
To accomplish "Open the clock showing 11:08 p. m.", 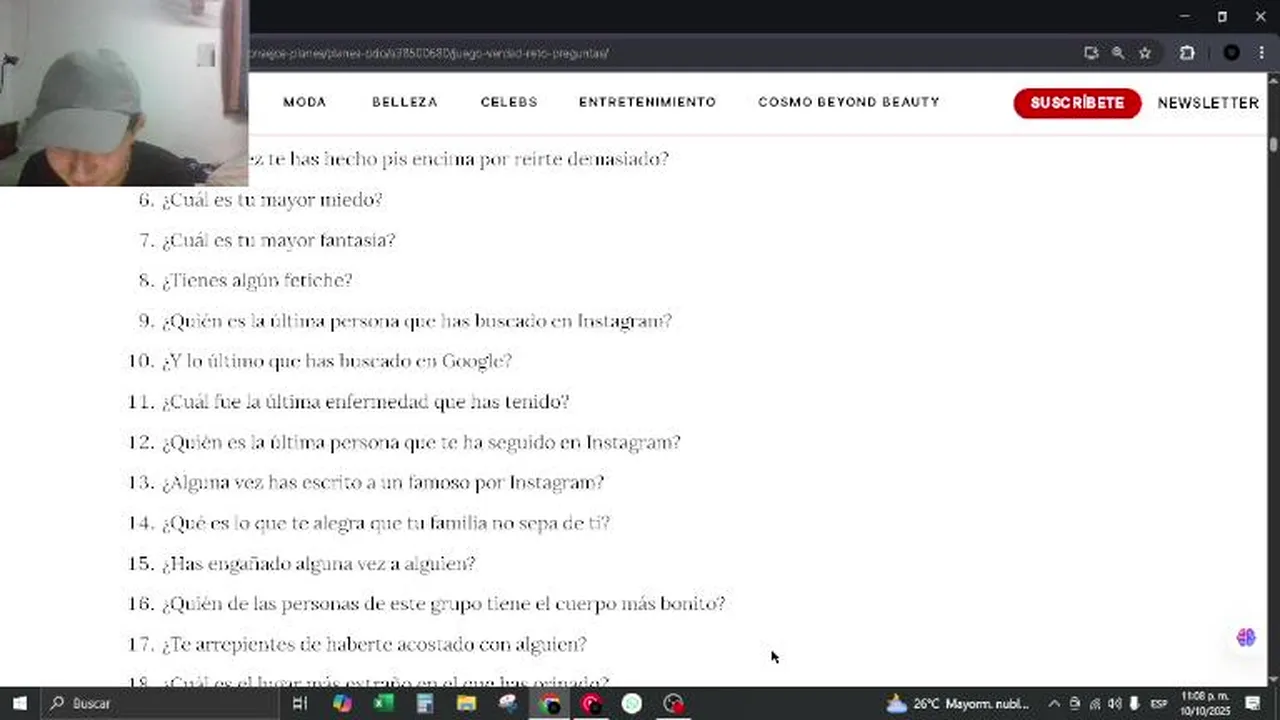I will point(1205,703).
